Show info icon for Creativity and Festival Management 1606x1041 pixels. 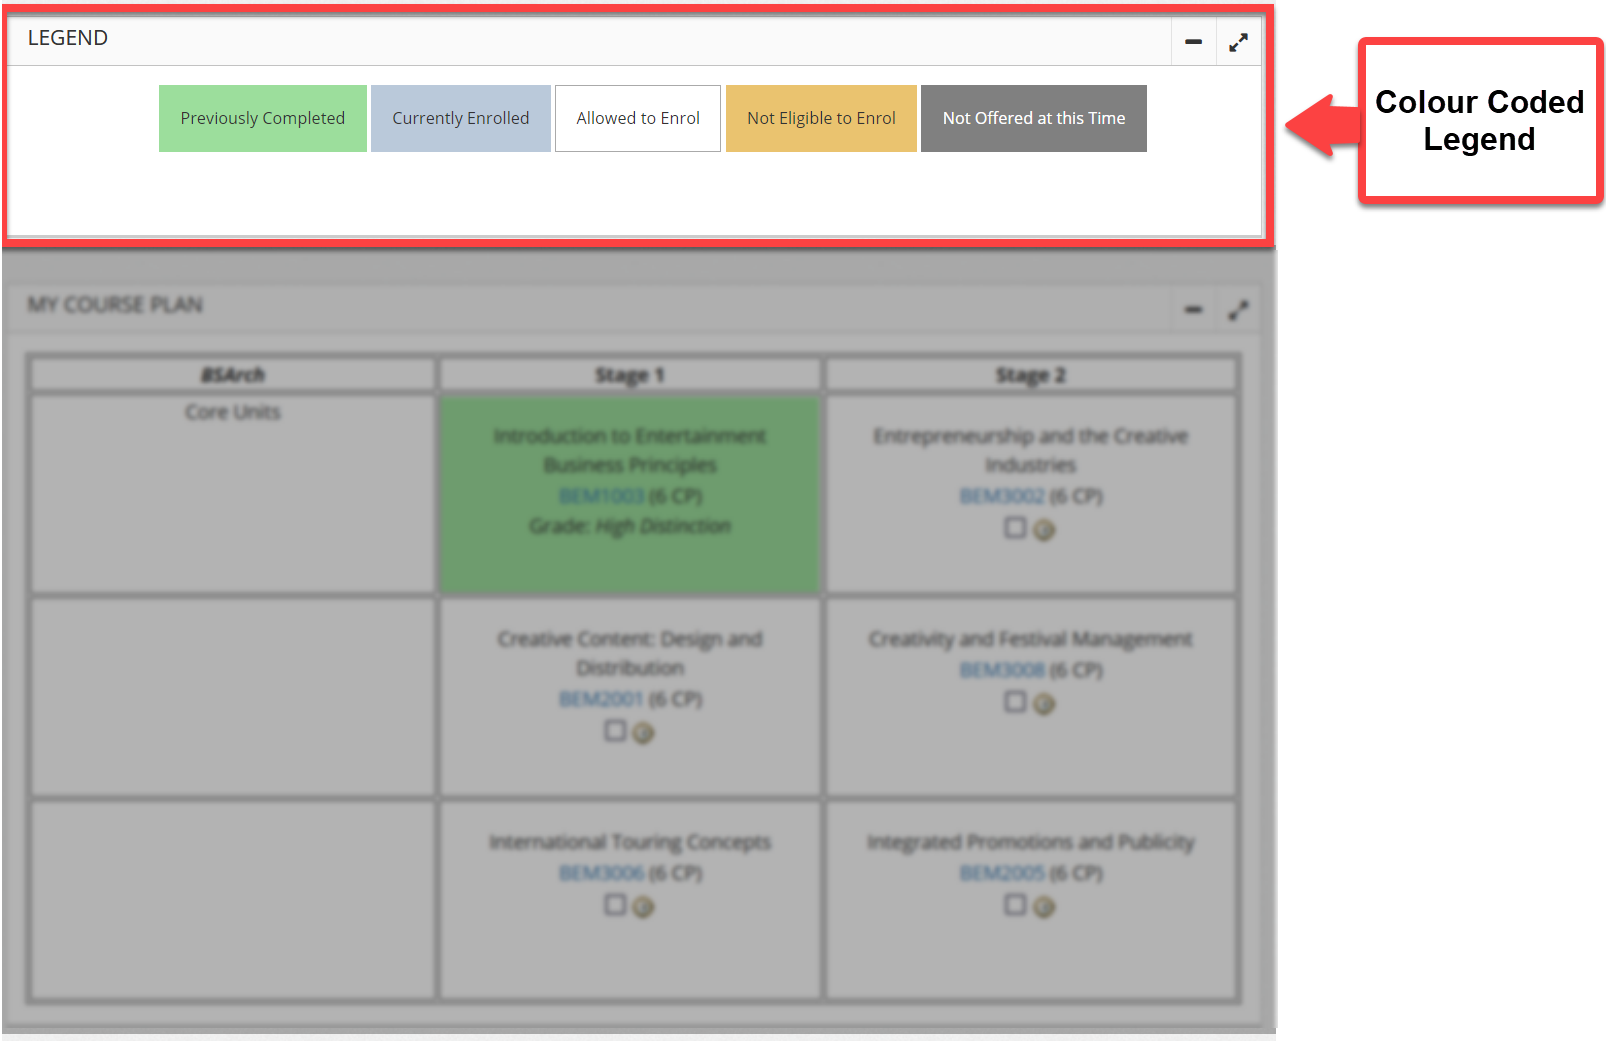point(1044,704)
